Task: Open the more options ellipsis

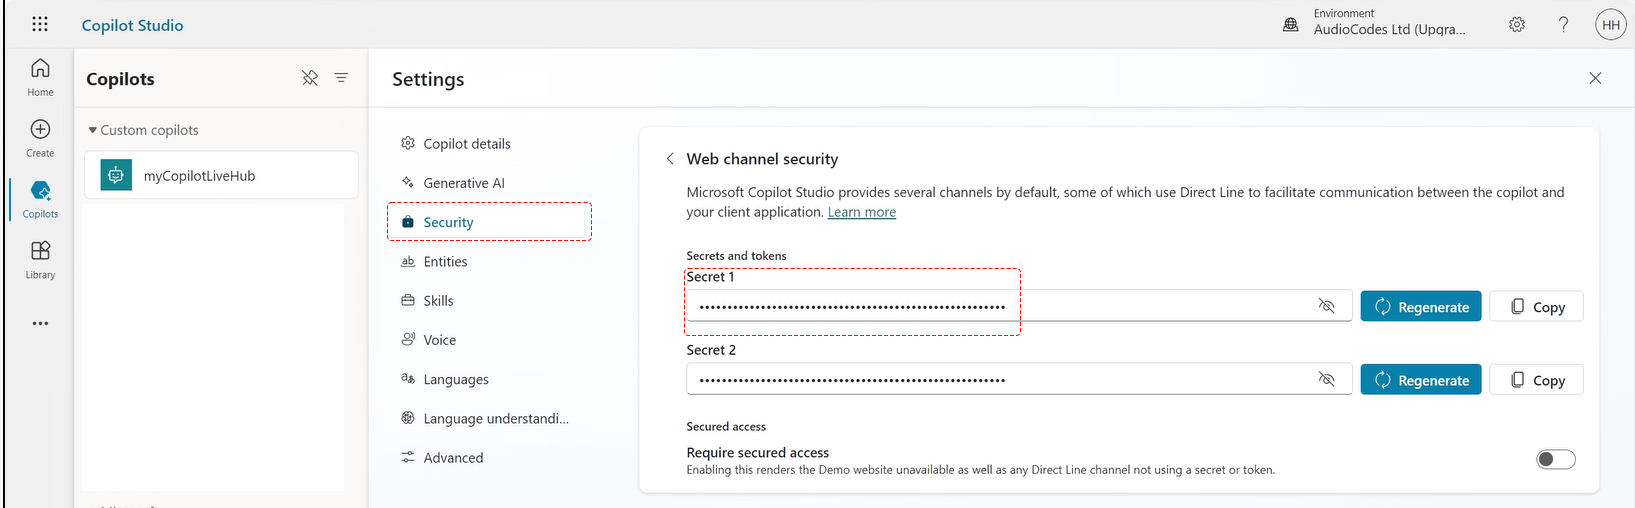Action: [x=40, y=323]
